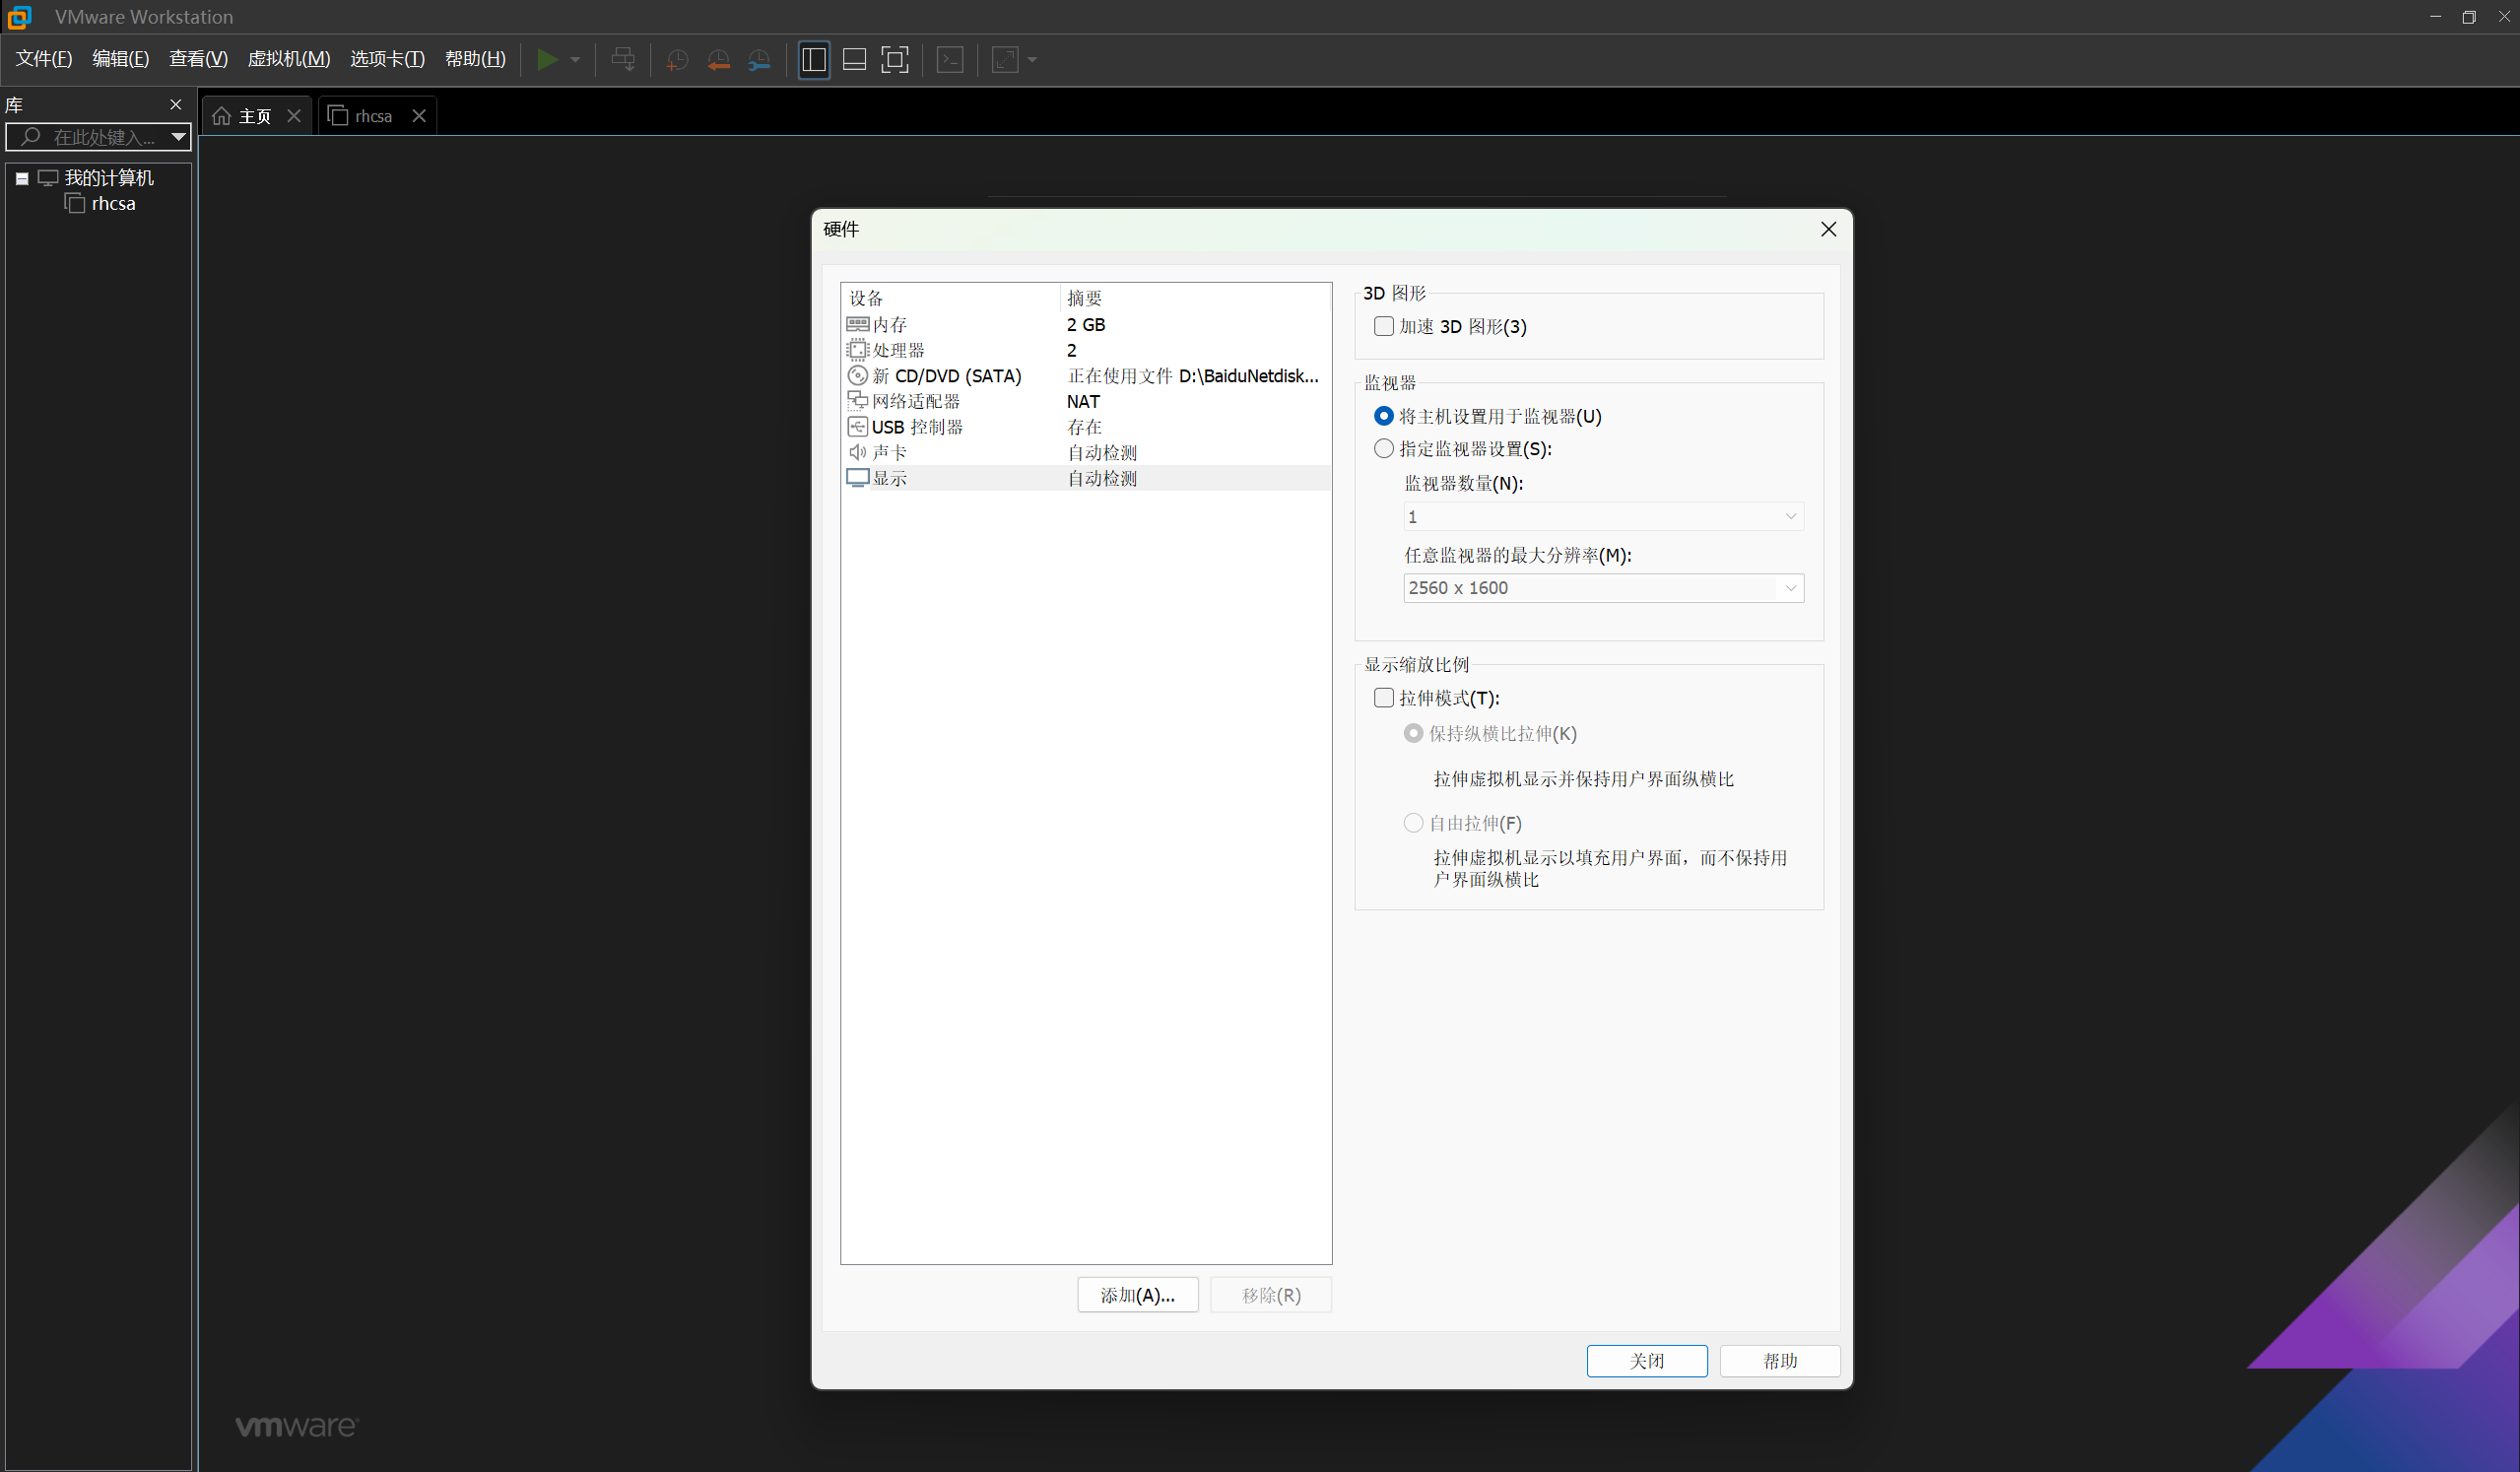Close the rhcsa tab
This screenshot has width=2520, height=1472.
point(420,116)
